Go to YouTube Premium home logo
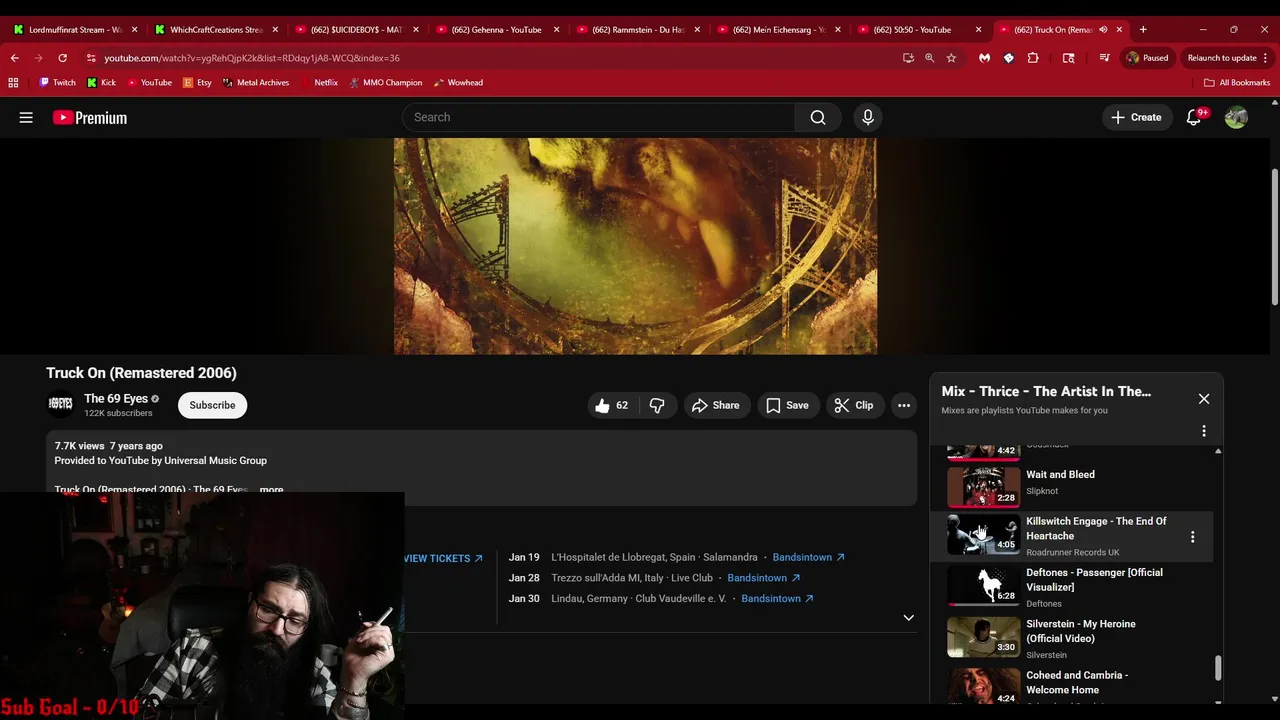The width and height of the screenshot is (1280, 720). coord(90,117)
